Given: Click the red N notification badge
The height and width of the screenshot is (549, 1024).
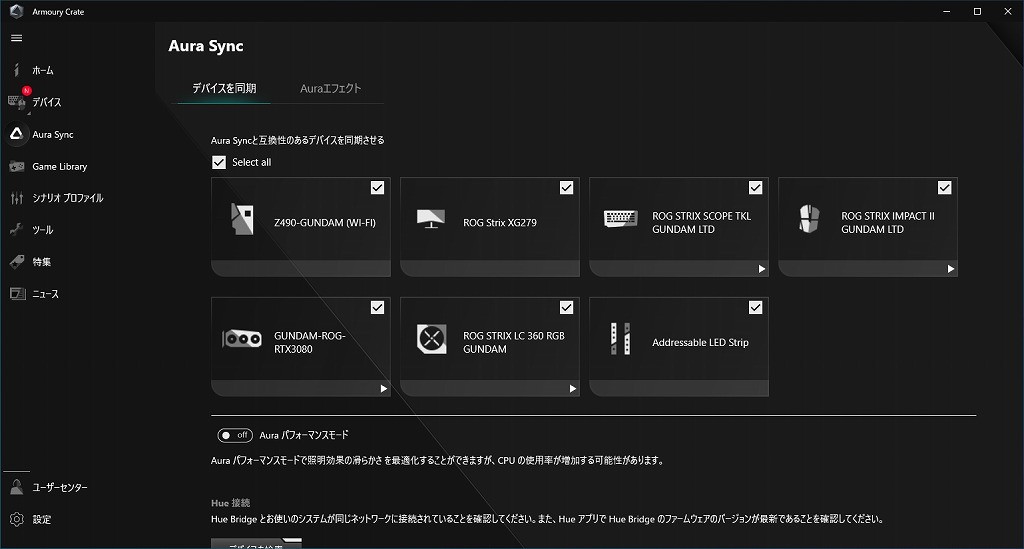Looking at the screenshot, I should pos(27,91).
